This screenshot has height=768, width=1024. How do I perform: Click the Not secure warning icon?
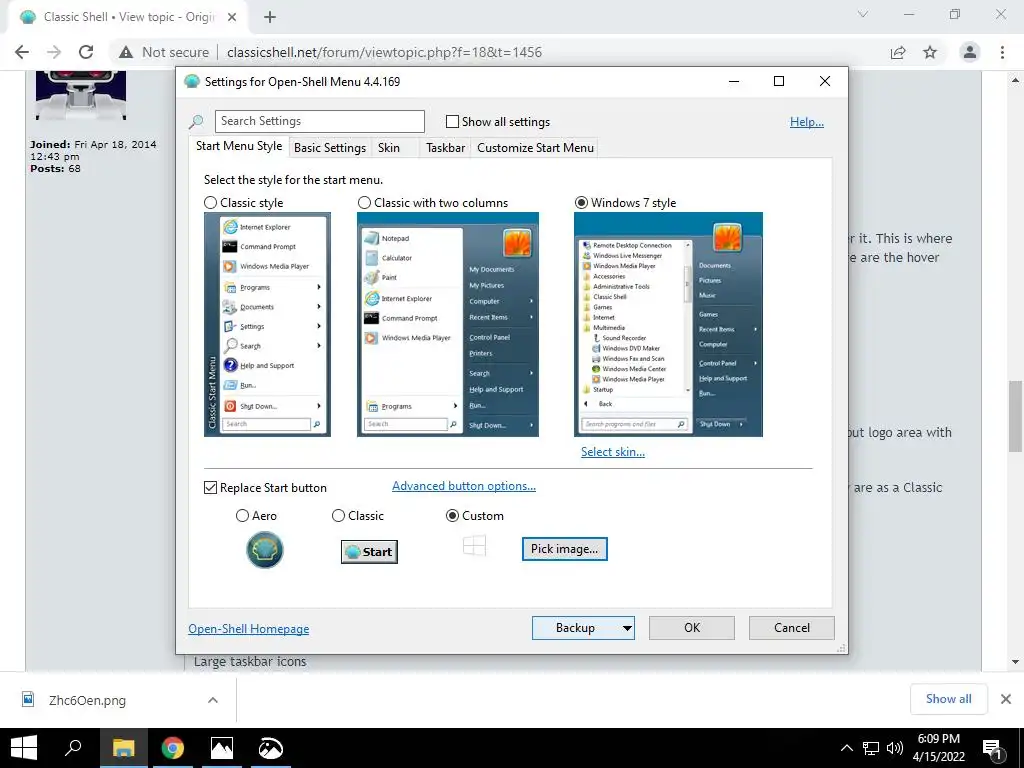click(x=126, y=52)
